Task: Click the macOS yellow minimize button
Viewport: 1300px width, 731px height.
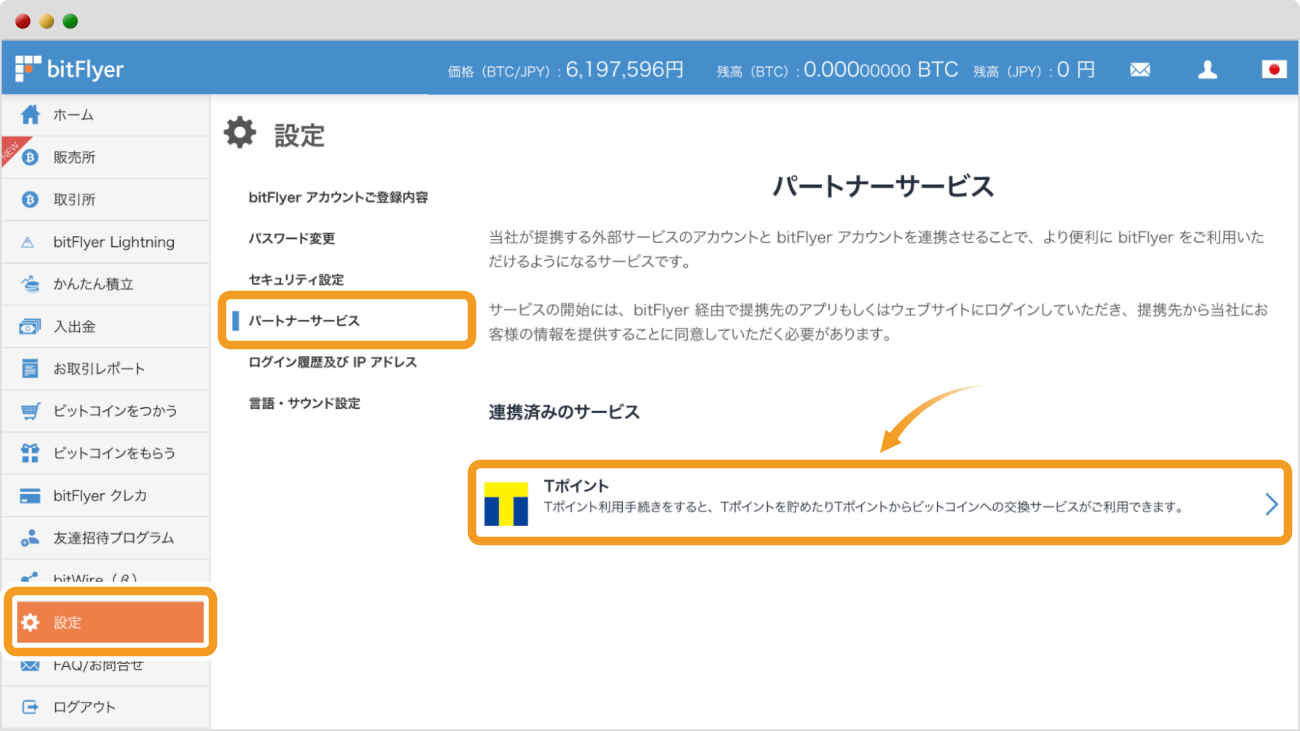Action: pyautogui.click(x=46, y=21)
